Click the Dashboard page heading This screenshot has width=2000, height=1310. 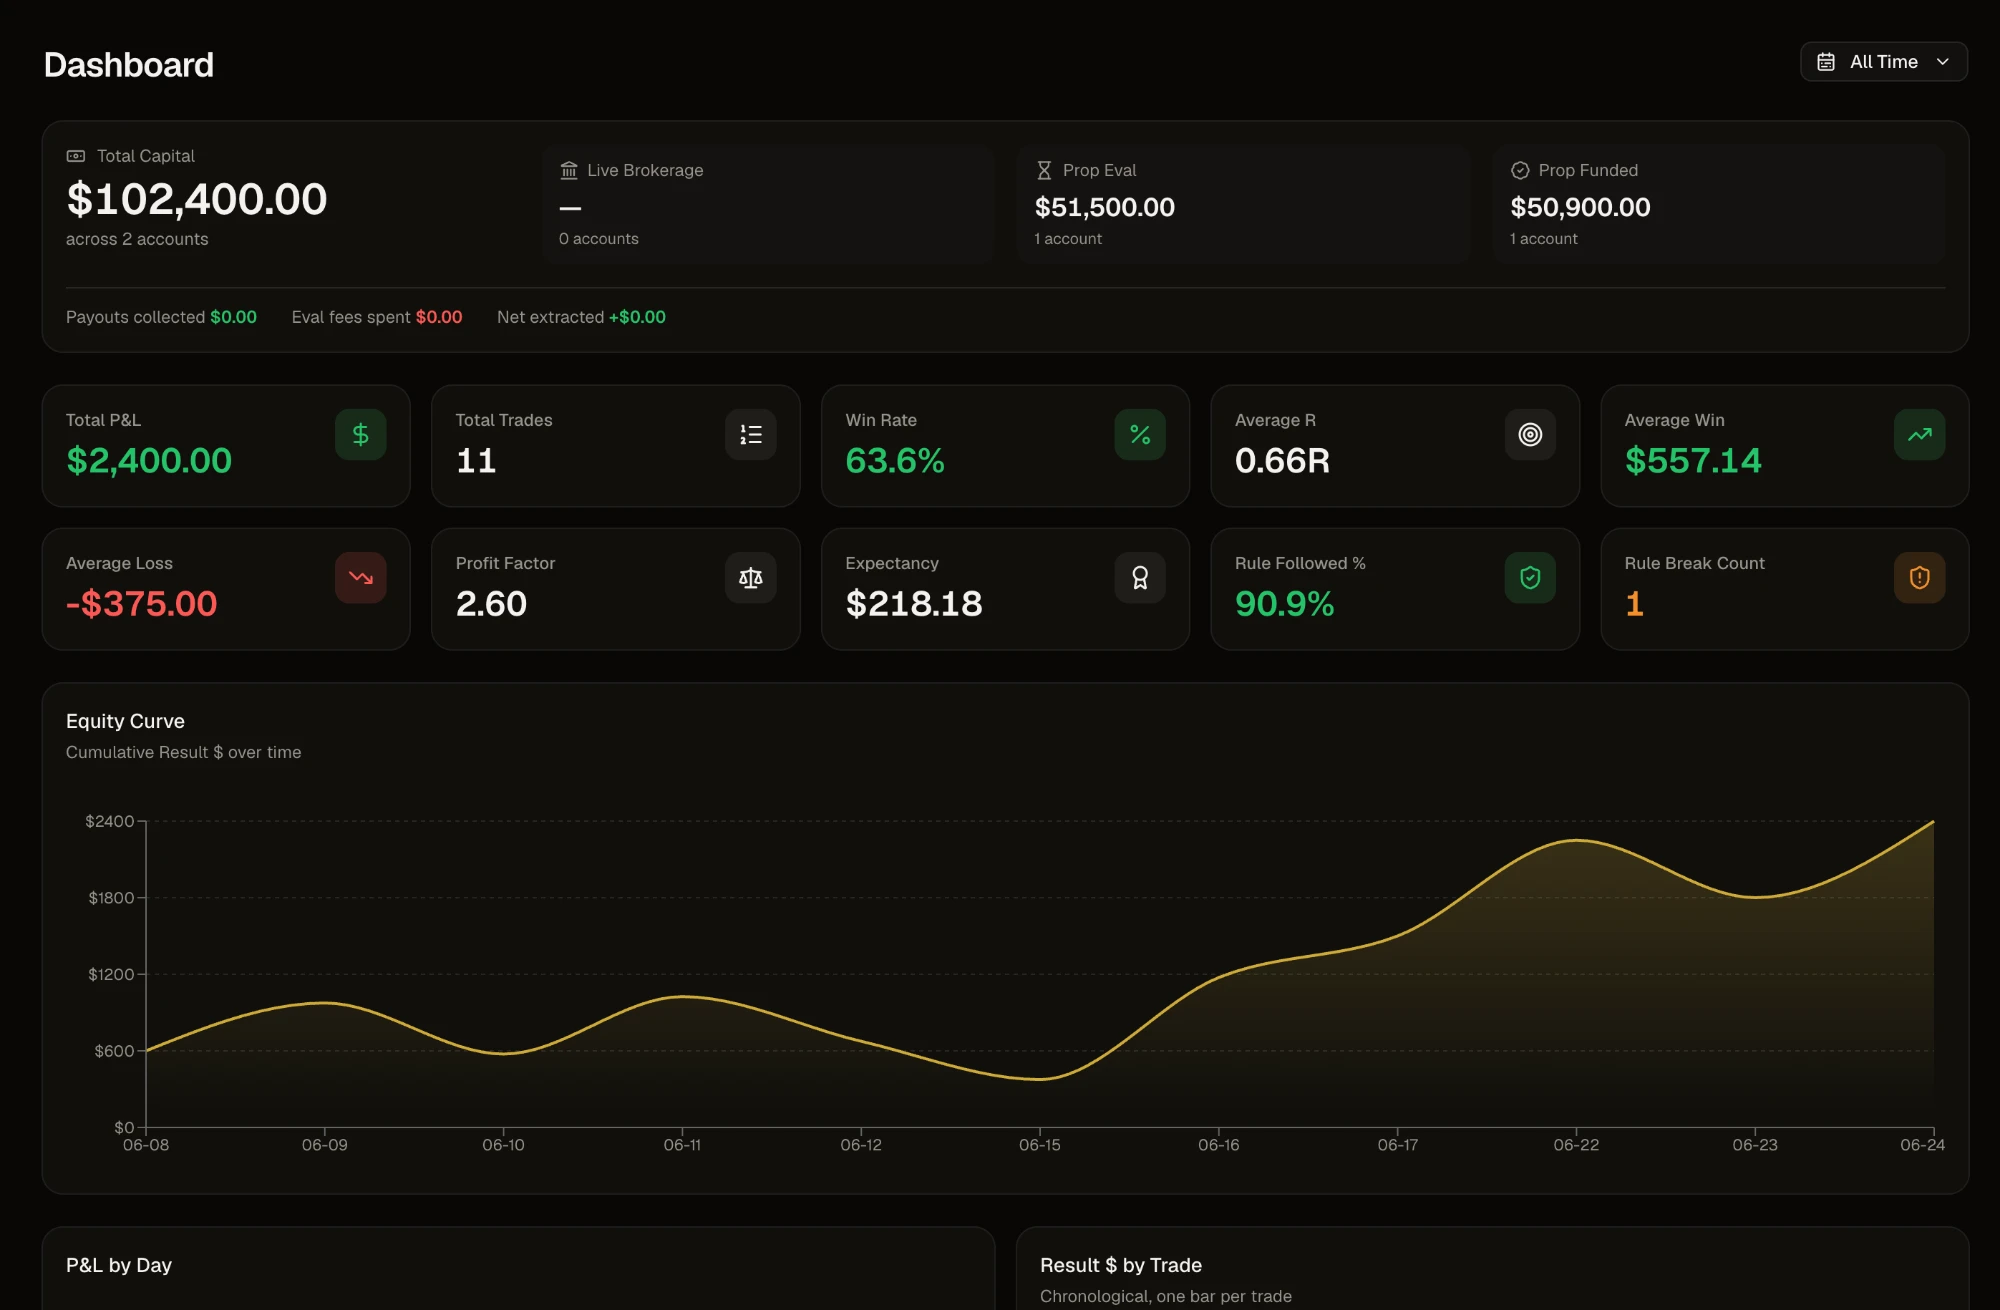pos(129,65)
